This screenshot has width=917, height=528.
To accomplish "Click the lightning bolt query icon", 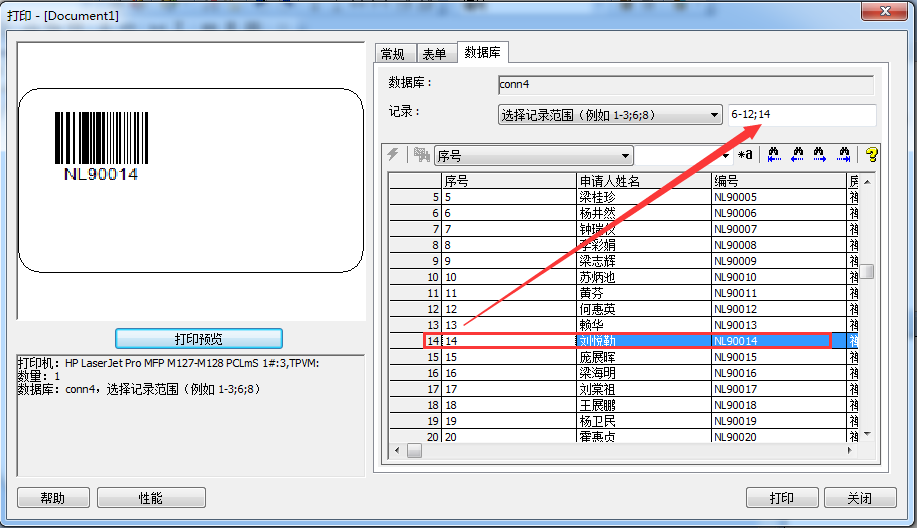I will pyautogui.click(x=393, y=154).
